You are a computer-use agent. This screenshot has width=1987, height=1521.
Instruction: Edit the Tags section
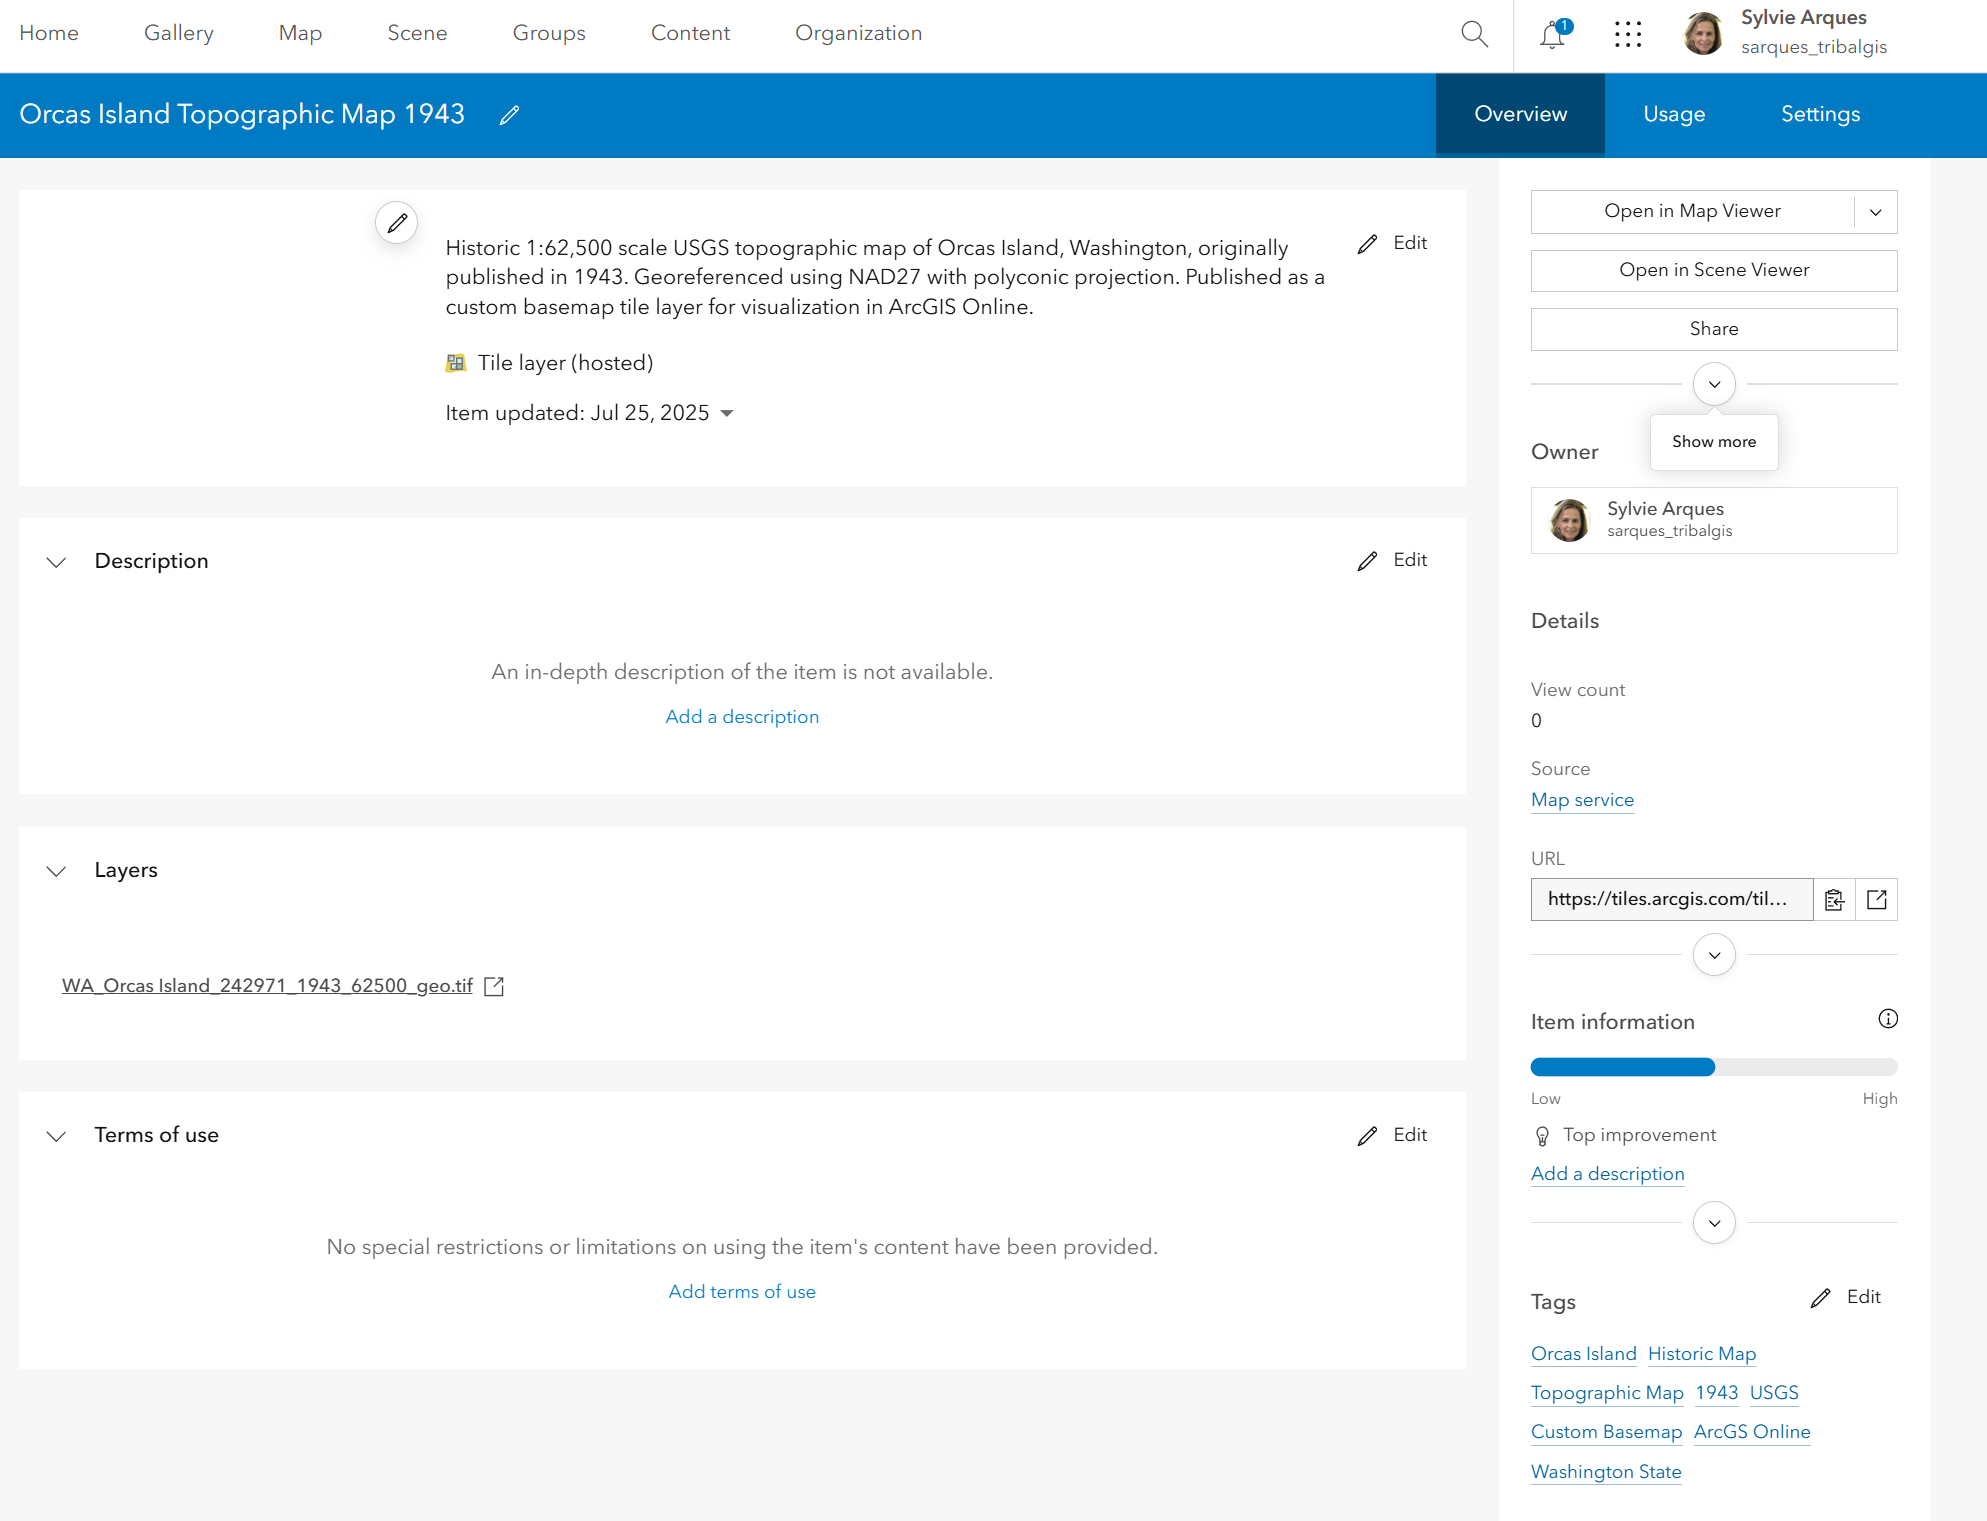1846,1297
